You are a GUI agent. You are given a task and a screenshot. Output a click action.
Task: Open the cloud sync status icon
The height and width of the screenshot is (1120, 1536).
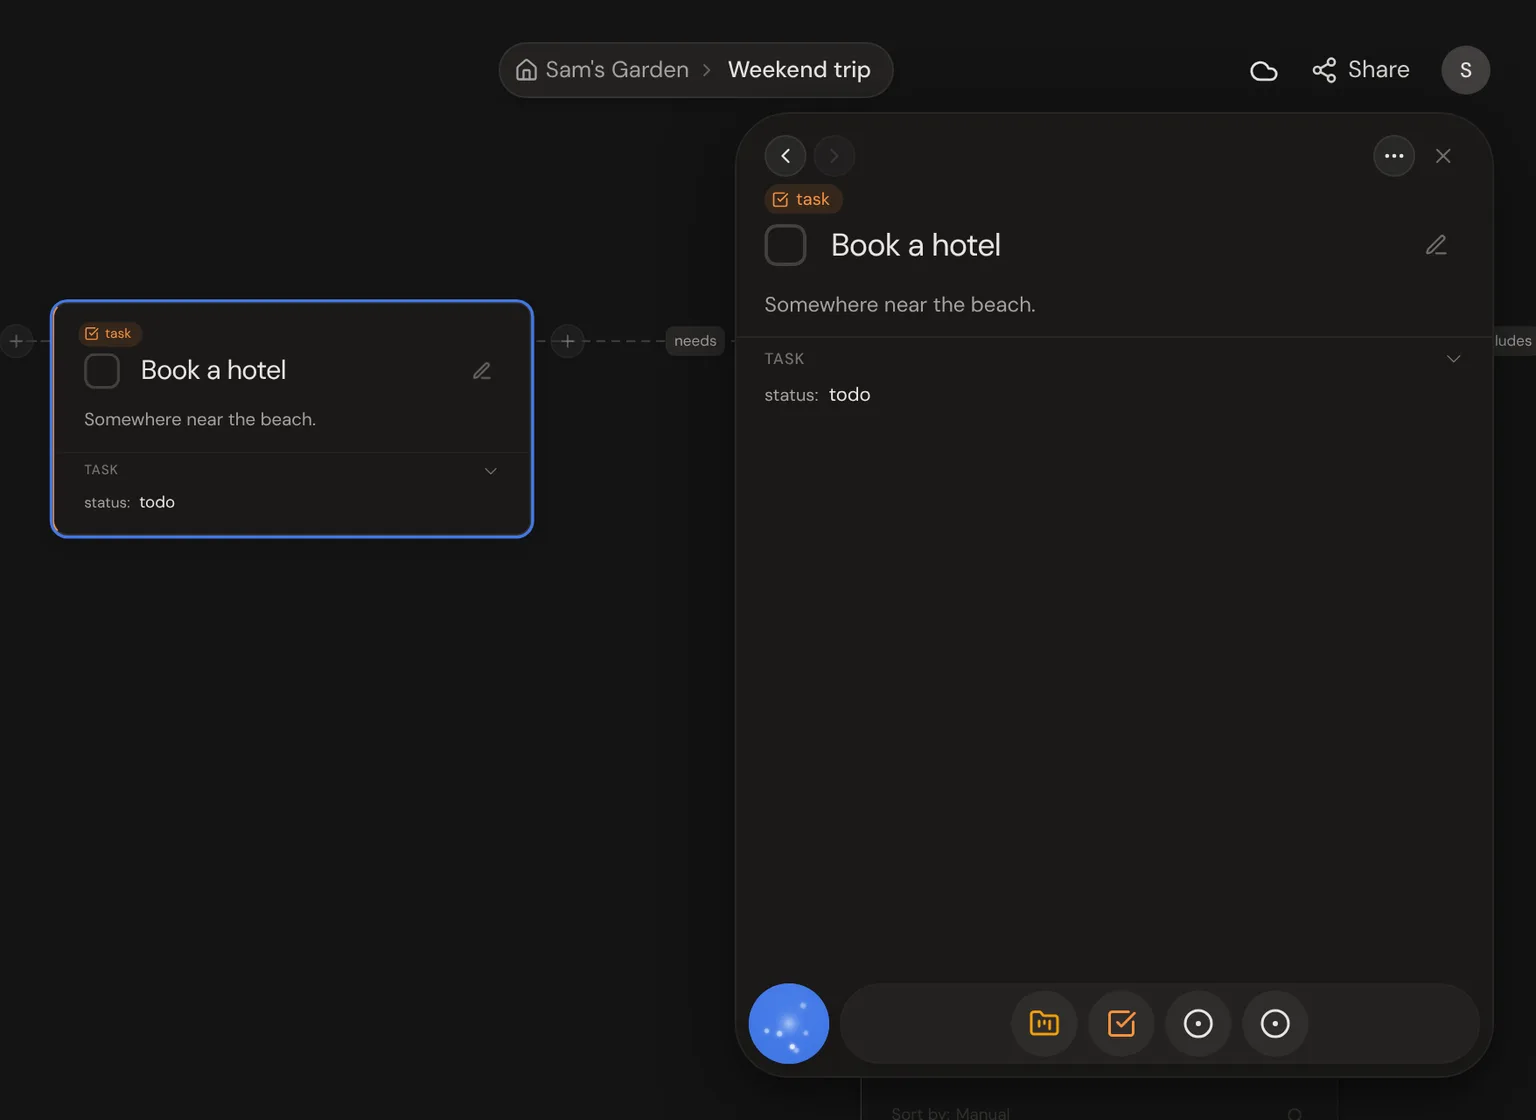click(1263, 70)
